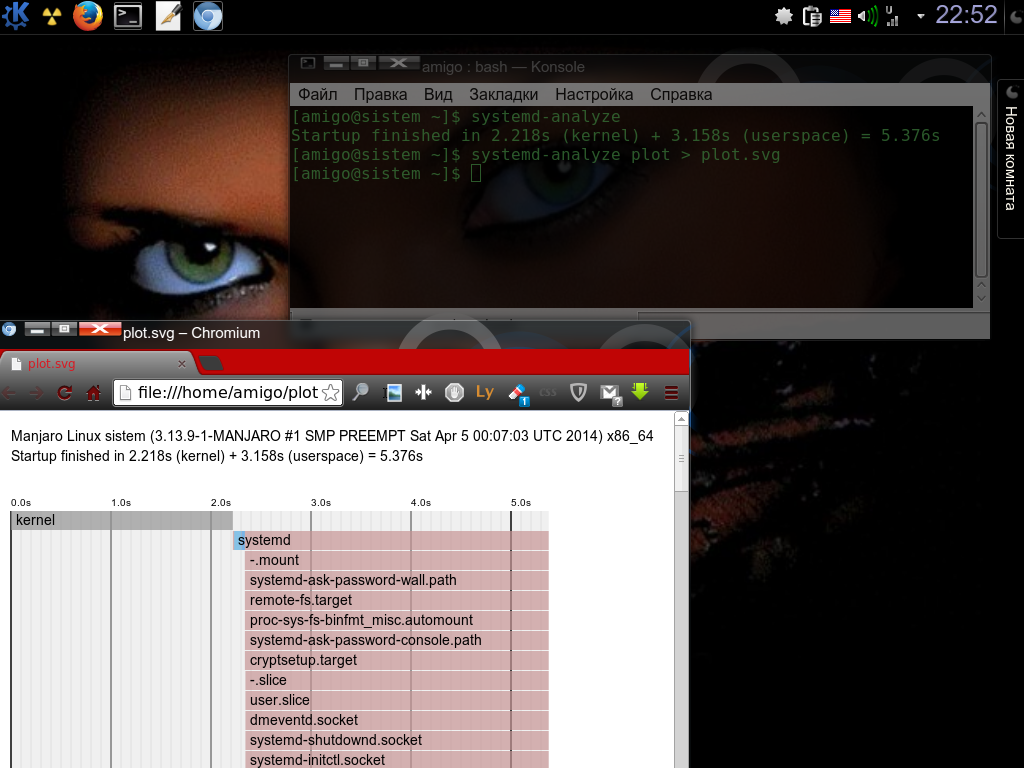Click the Manjaro Linux sistem heading line
The width and height of the screenshot is (1024, 768).
pyautogui.click(x=332, y=436)
